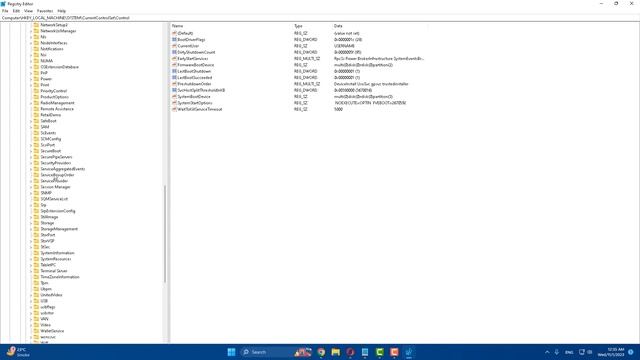Click the CurrentUser string value icon
The height and width of the screenshot is (360, 640).
pyautogui.click(x=174, y=46)
